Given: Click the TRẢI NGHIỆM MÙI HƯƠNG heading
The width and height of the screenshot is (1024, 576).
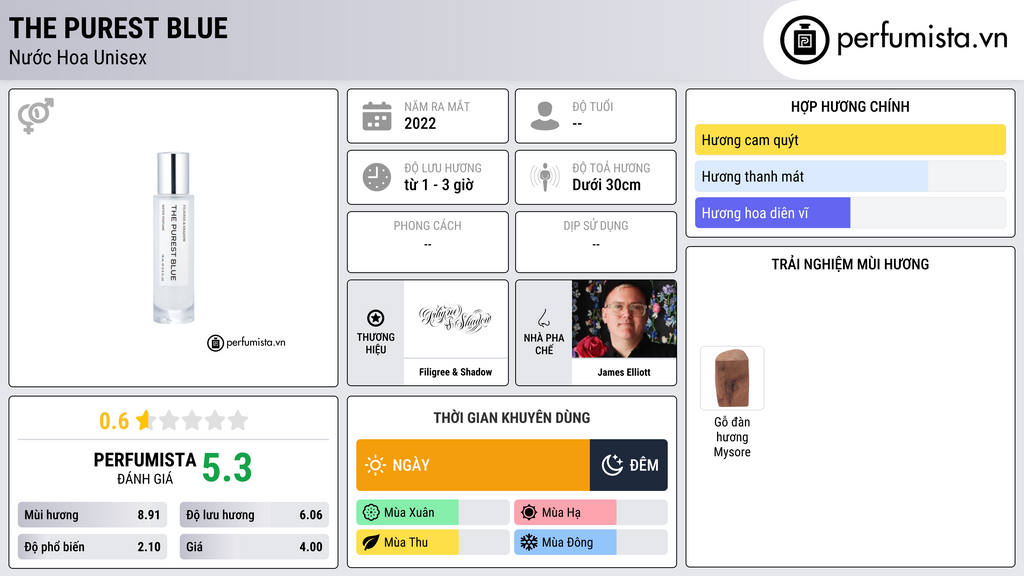Looking at the screenshot, I should point(850,264).
